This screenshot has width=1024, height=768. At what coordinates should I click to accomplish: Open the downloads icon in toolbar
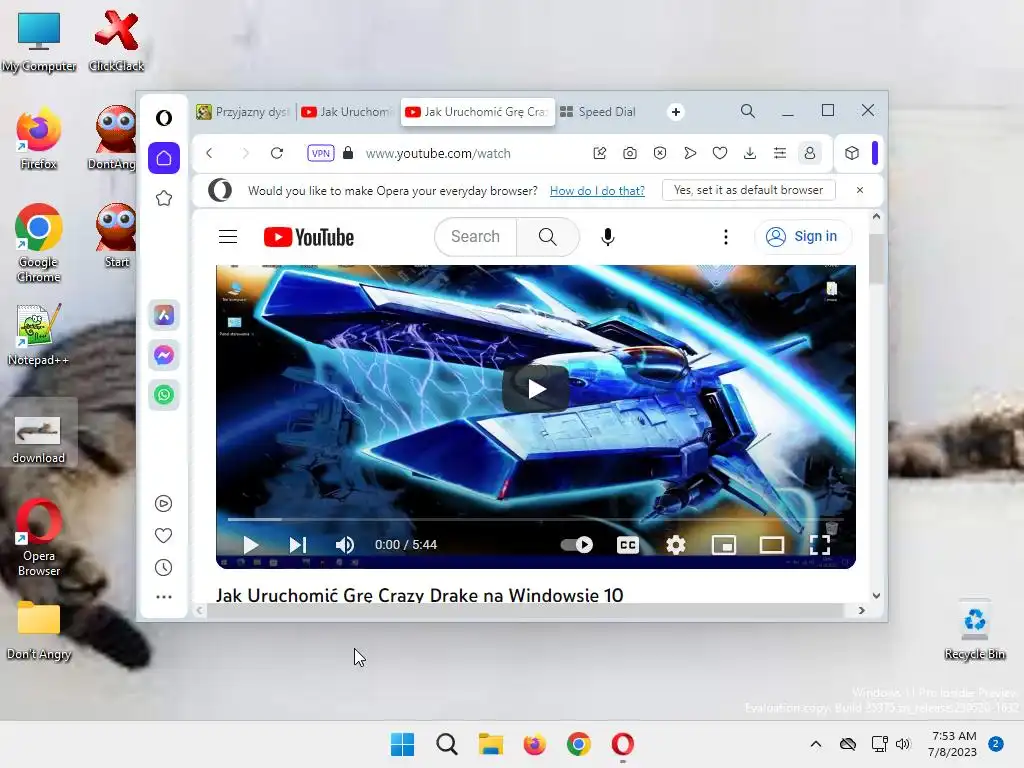[x=750, y=153]
